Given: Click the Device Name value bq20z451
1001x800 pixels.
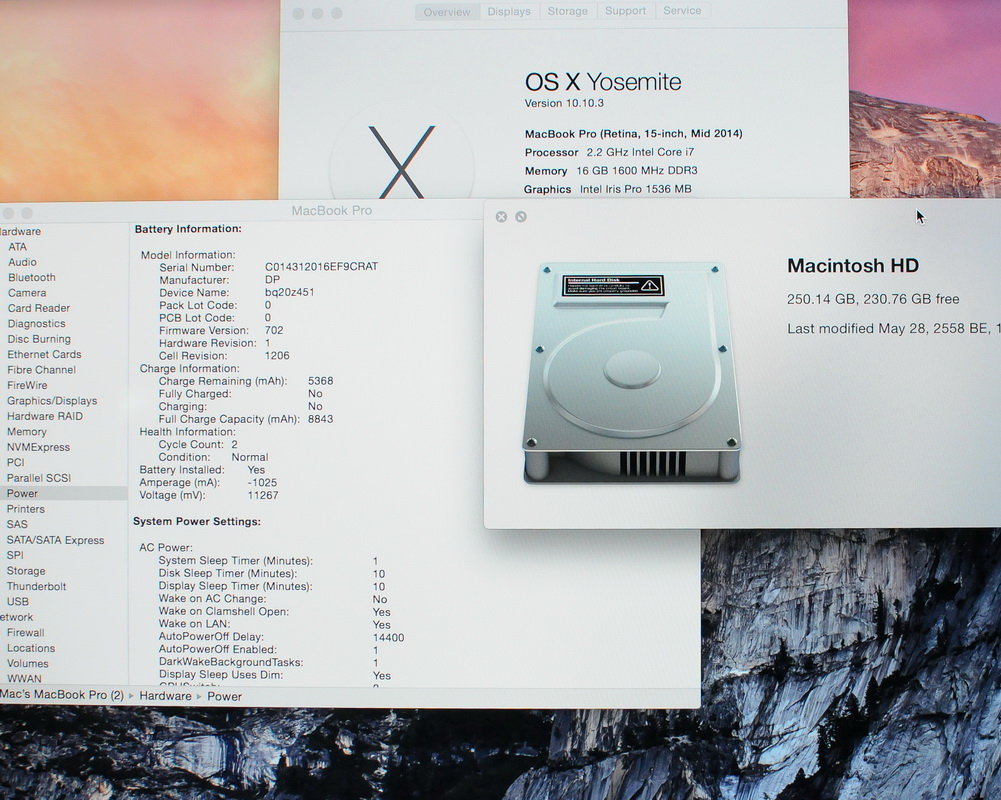Looking at the screenshot, I should (x=289, y=292).
